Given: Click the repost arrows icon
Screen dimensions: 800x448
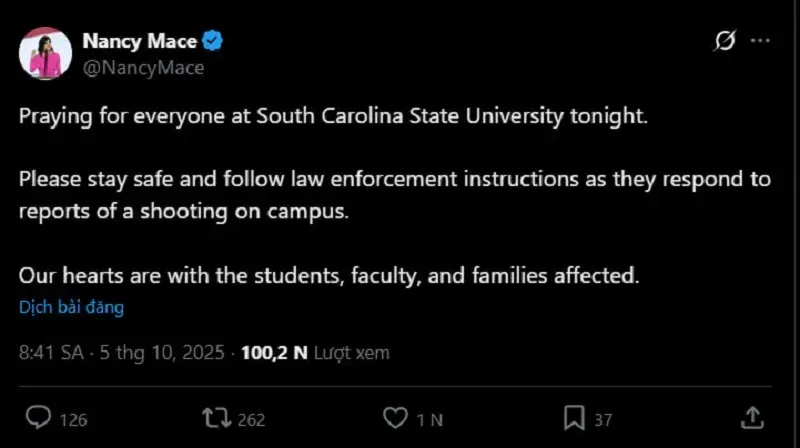Looking at the screenshot, I should click(x=215, y=417).
